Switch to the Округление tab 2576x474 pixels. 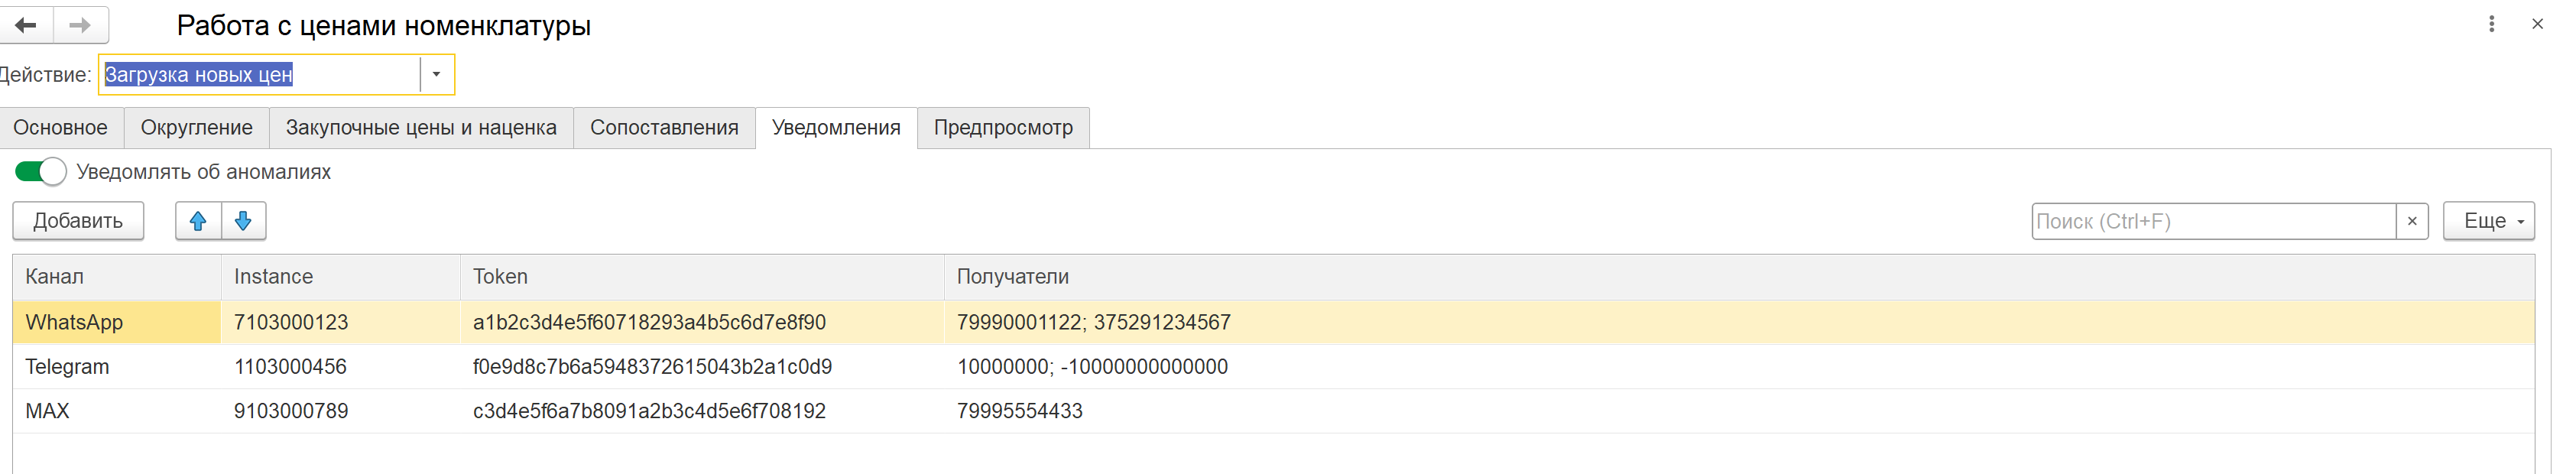point(197,128)
